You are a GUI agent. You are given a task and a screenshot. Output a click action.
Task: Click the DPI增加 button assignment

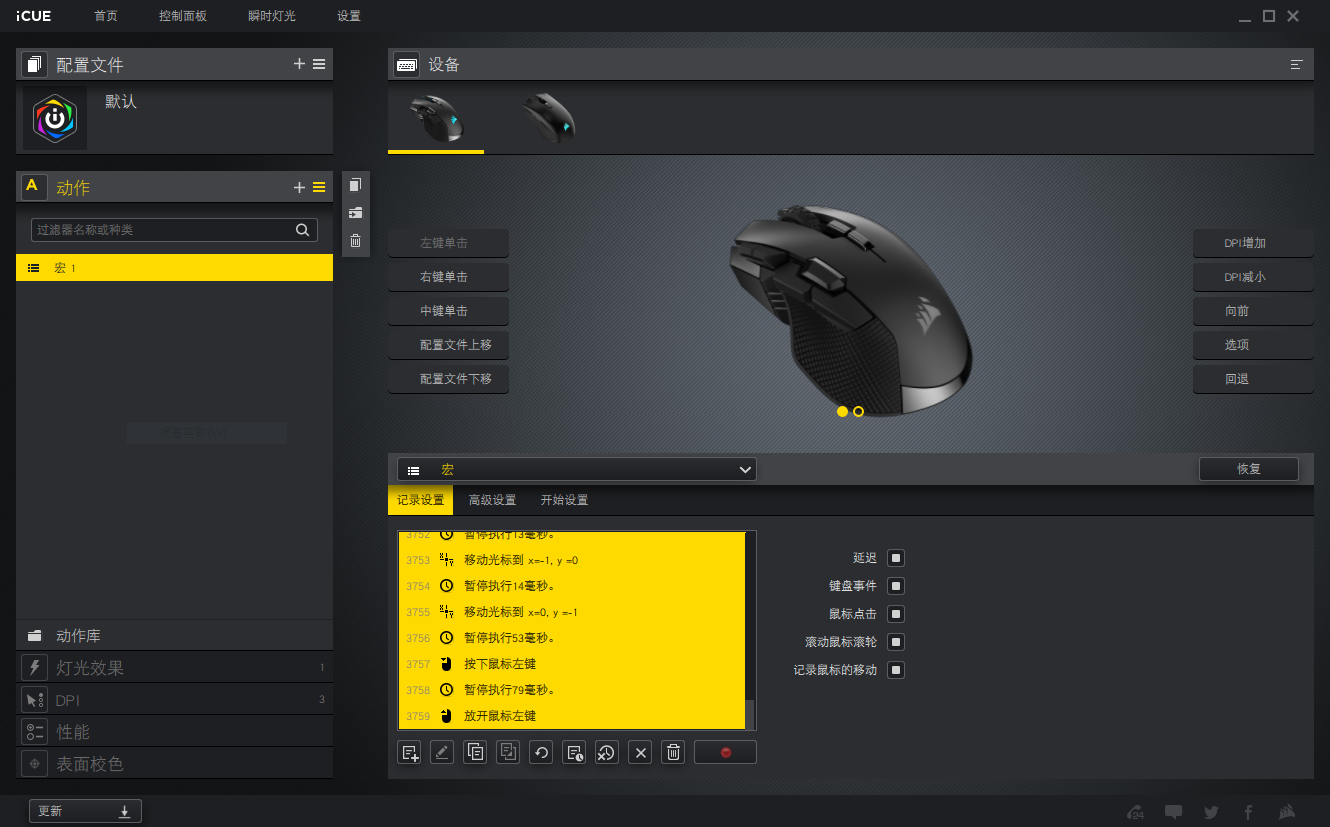click(1253, 243)
